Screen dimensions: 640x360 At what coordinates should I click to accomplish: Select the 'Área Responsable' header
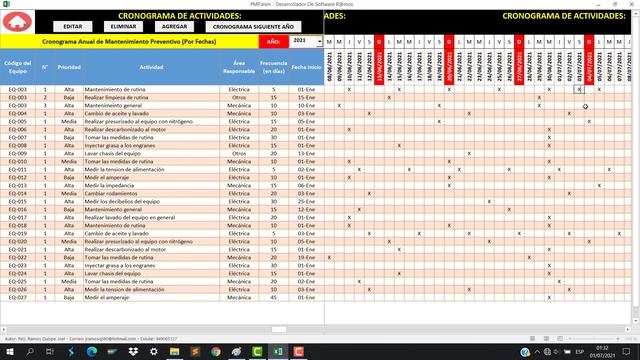(x=239, y=67)
